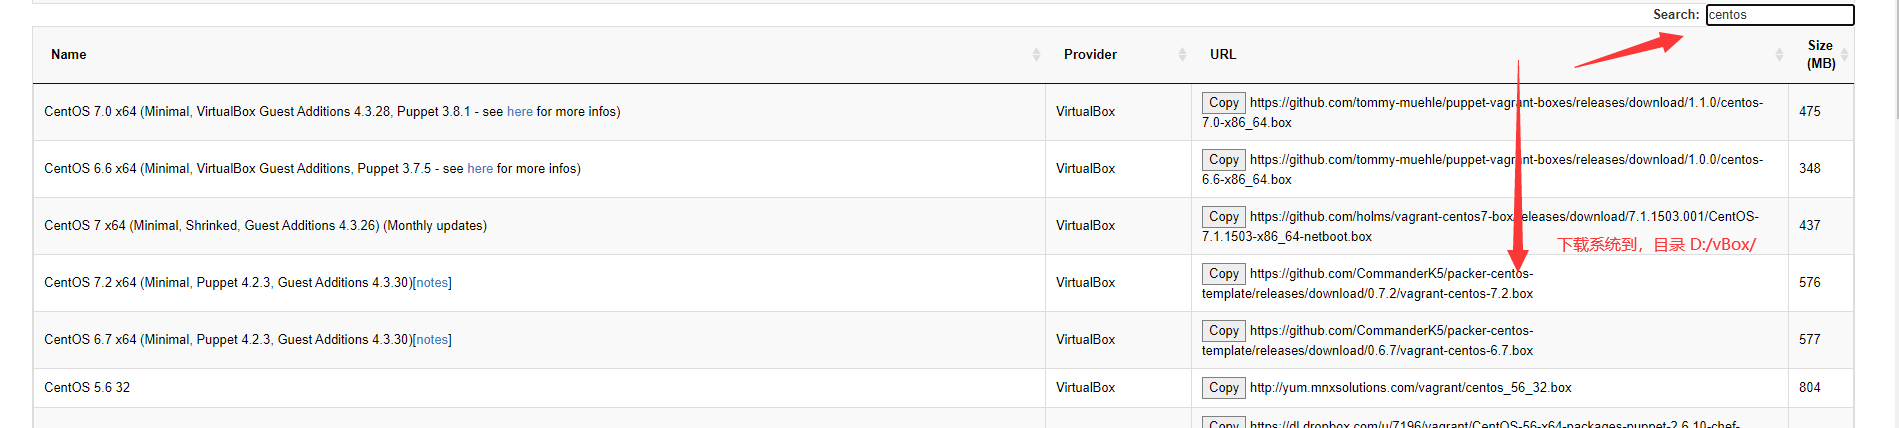Image resolution: width=1899 pixels, height=428 pixels.
Task: Open 'here' link in CentOS 7.0 row
Action: tap(520, 112)
